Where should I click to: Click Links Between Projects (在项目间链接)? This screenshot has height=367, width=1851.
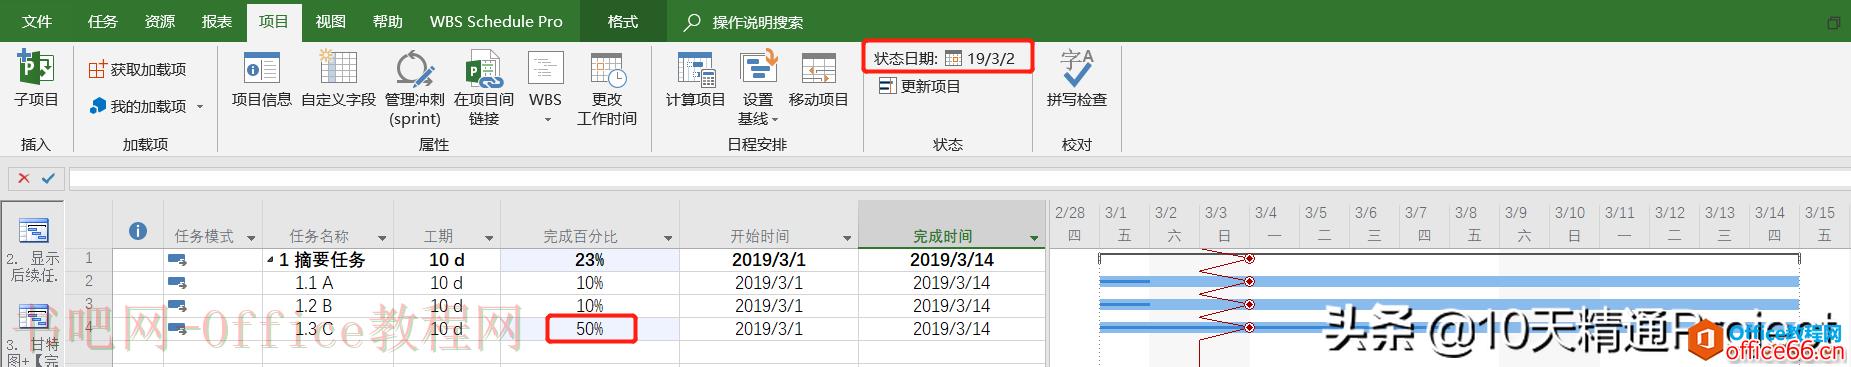click(484, 89)
